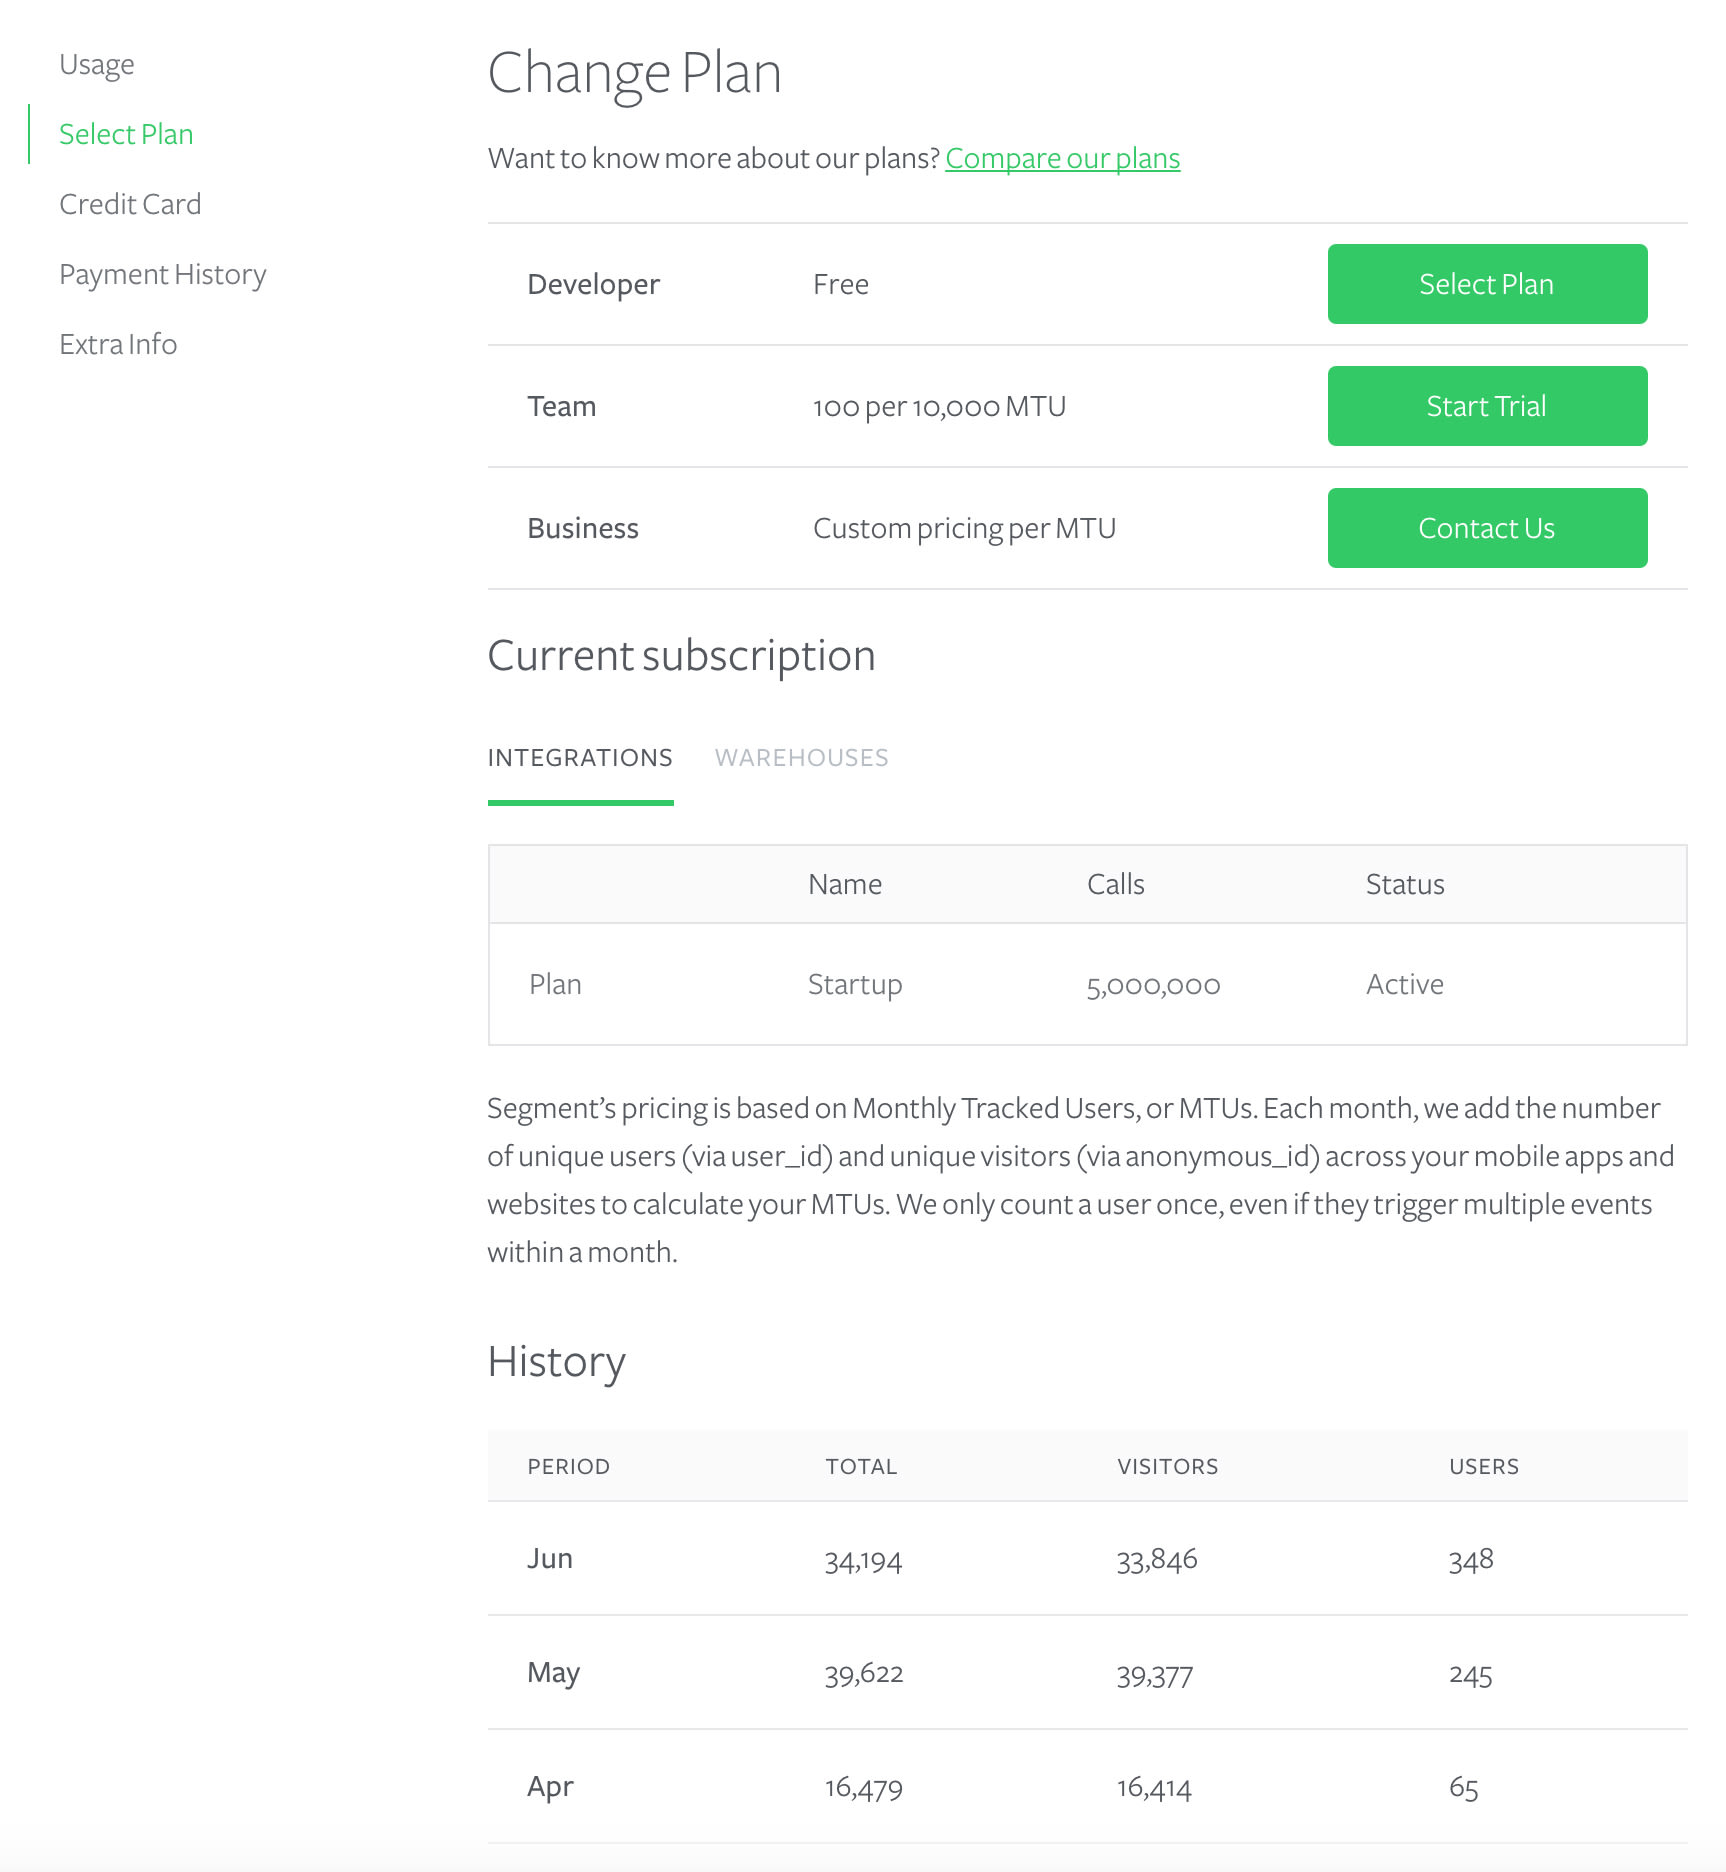Click the Visitors column header

(1167, 1466)
